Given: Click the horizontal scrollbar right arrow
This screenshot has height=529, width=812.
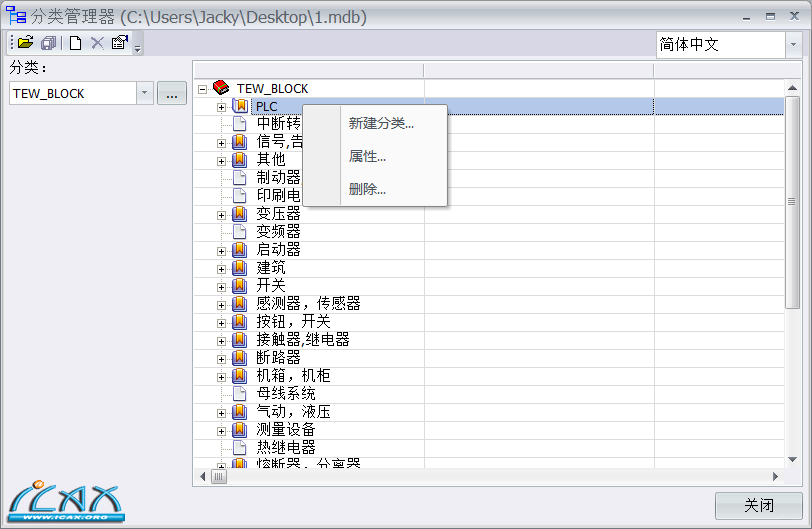Looking at the screenshot, I should (x=775, y=476).
